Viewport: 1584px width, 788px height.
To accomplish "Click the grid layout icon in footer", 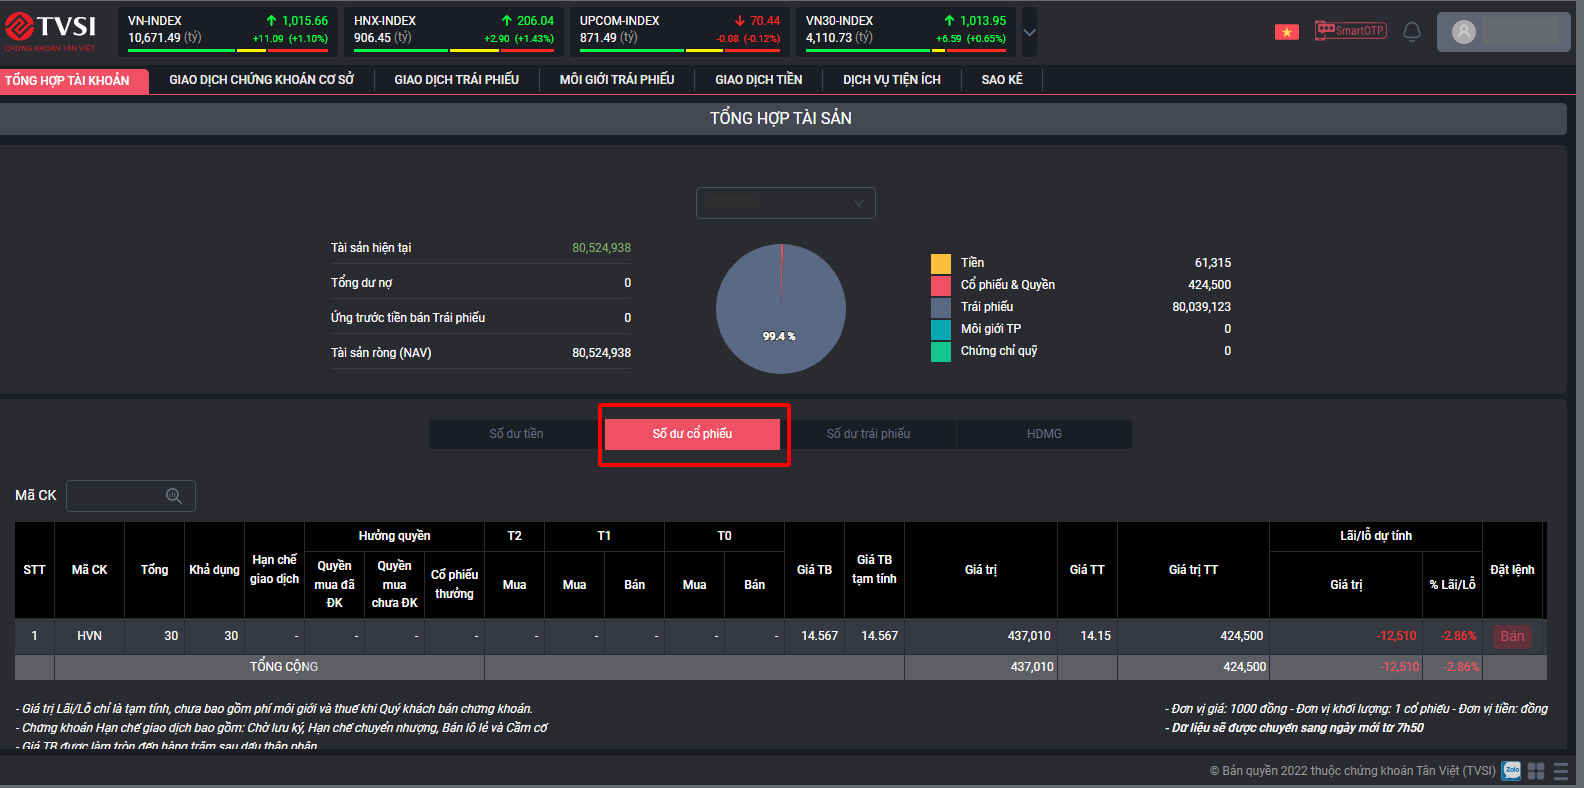I will (x=1536, y=770).
